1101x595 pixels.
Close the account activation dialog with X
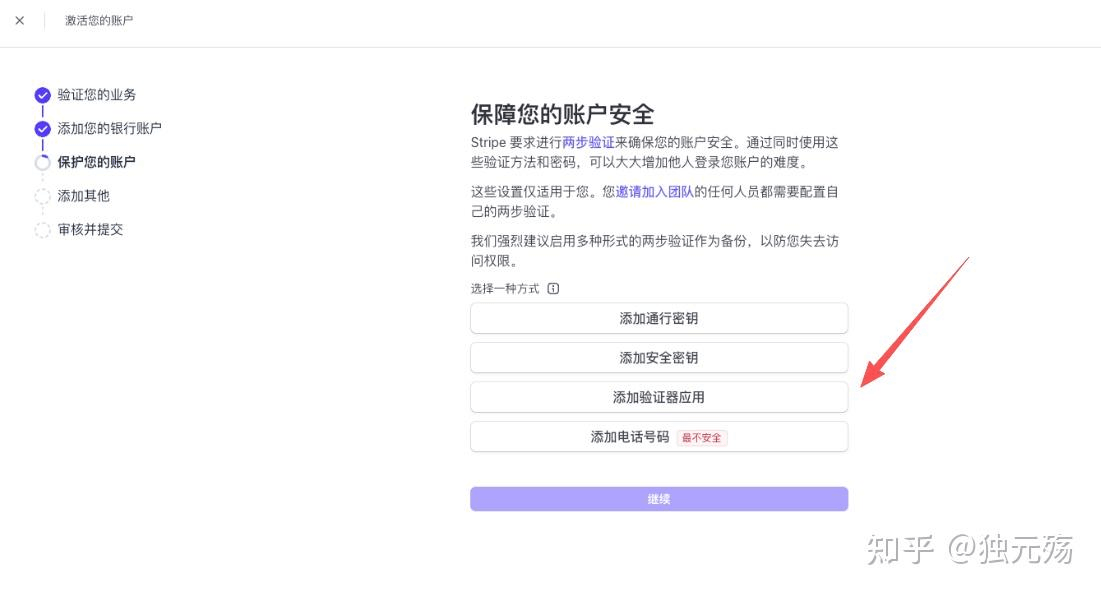tap(20, 20)
